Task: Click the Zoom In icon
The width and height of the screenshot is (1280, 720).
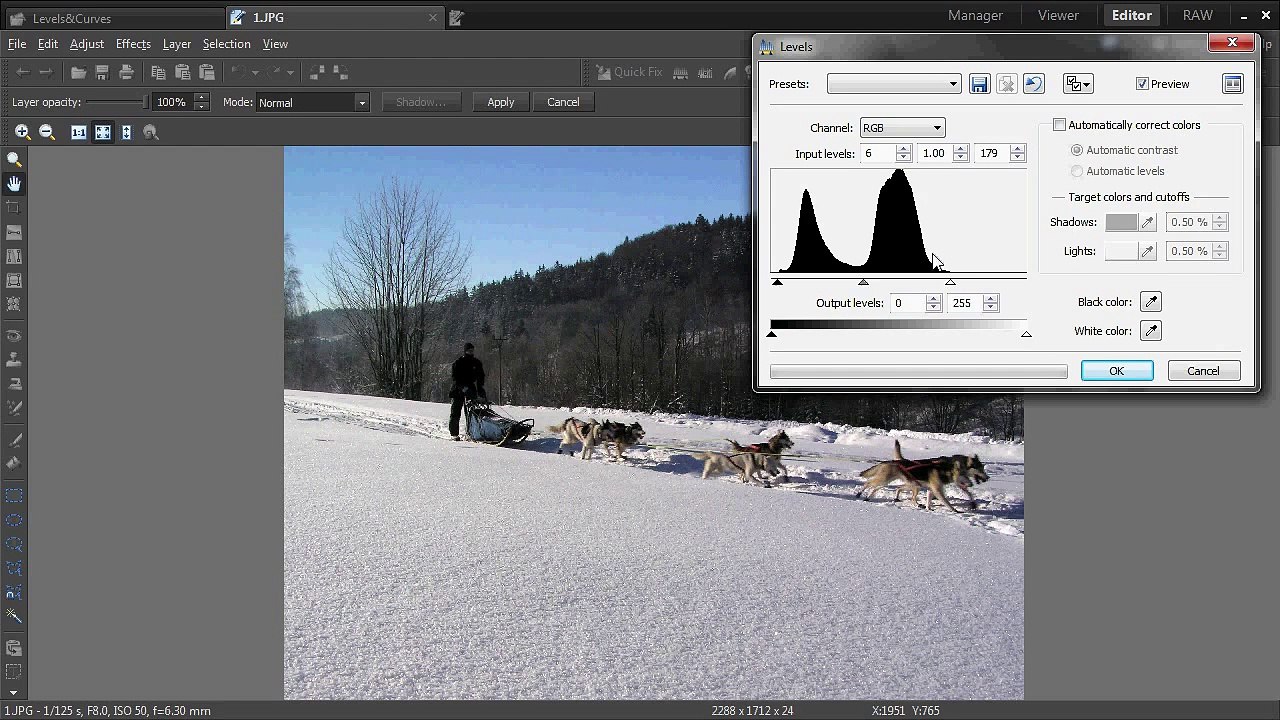Action: (22, 132)
